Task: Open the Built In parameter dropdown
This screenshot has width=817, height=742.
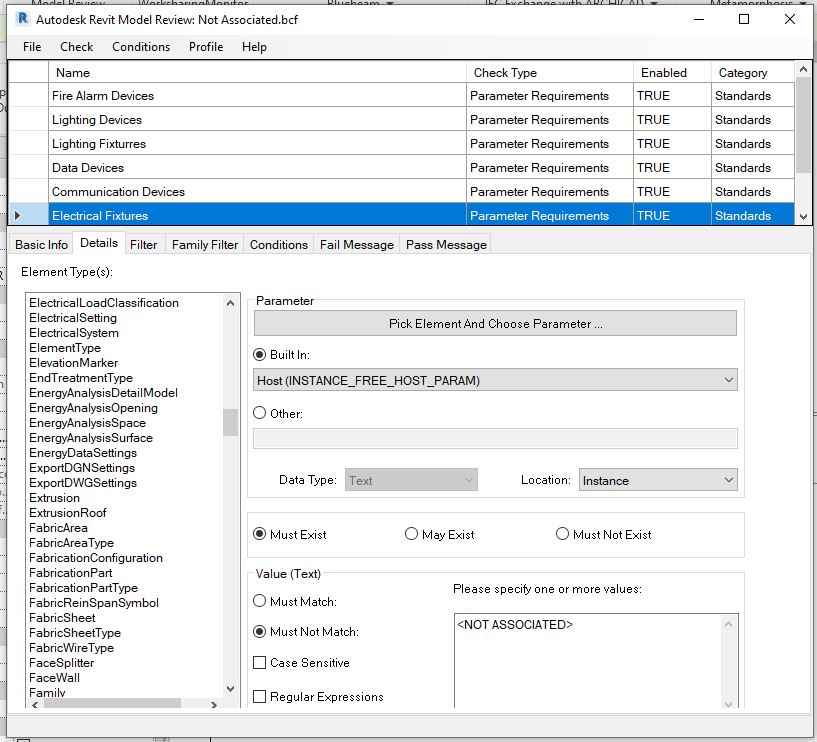Action: (495, 380)
